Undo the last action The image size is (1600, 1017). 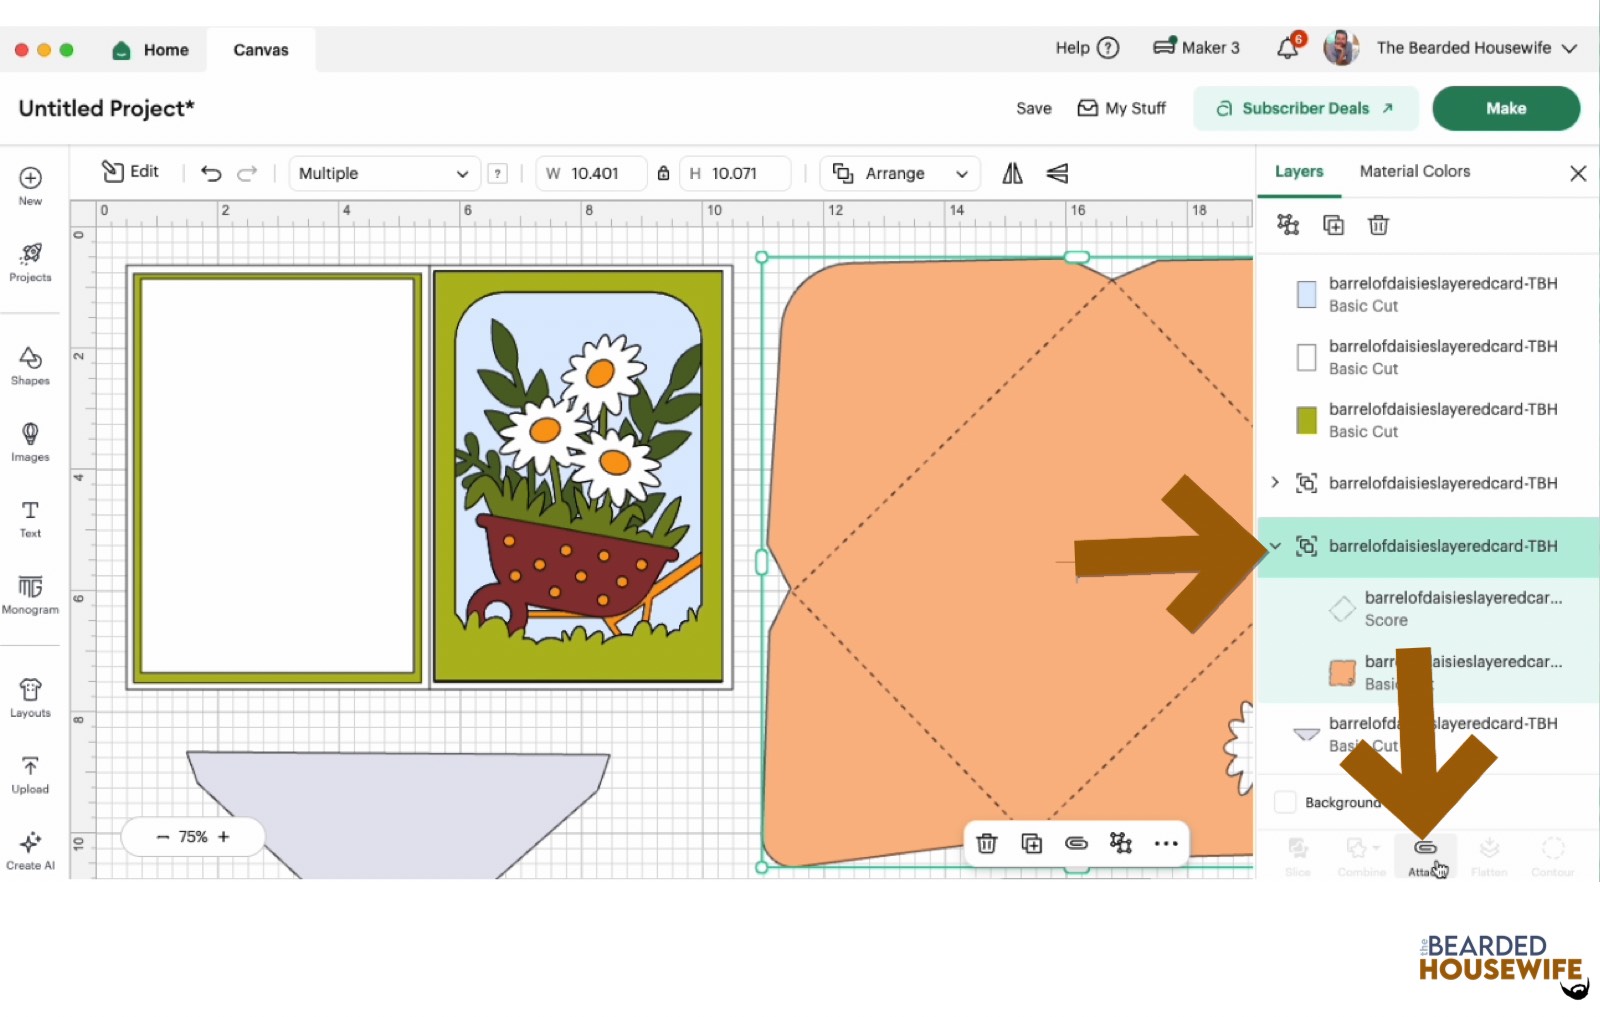click(211, 173)
